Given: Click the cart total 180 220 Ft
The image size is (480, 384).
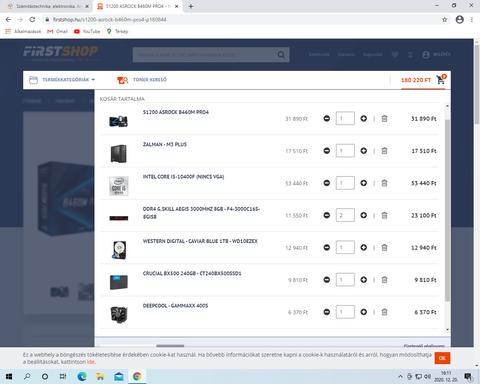Looking at the screenshot, I should click(x=416, y=80).
